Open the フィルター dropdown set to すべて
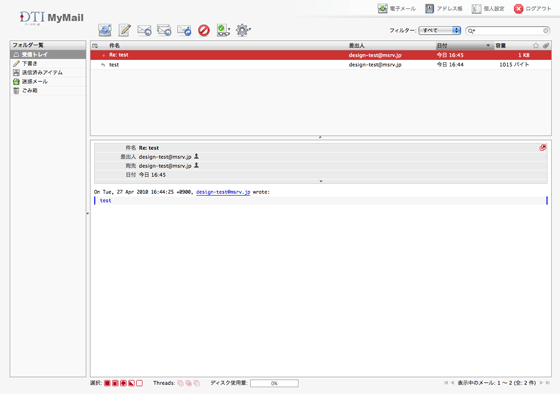Image resolution: width=560 pixels, height=394 pixels. [440, 30]
